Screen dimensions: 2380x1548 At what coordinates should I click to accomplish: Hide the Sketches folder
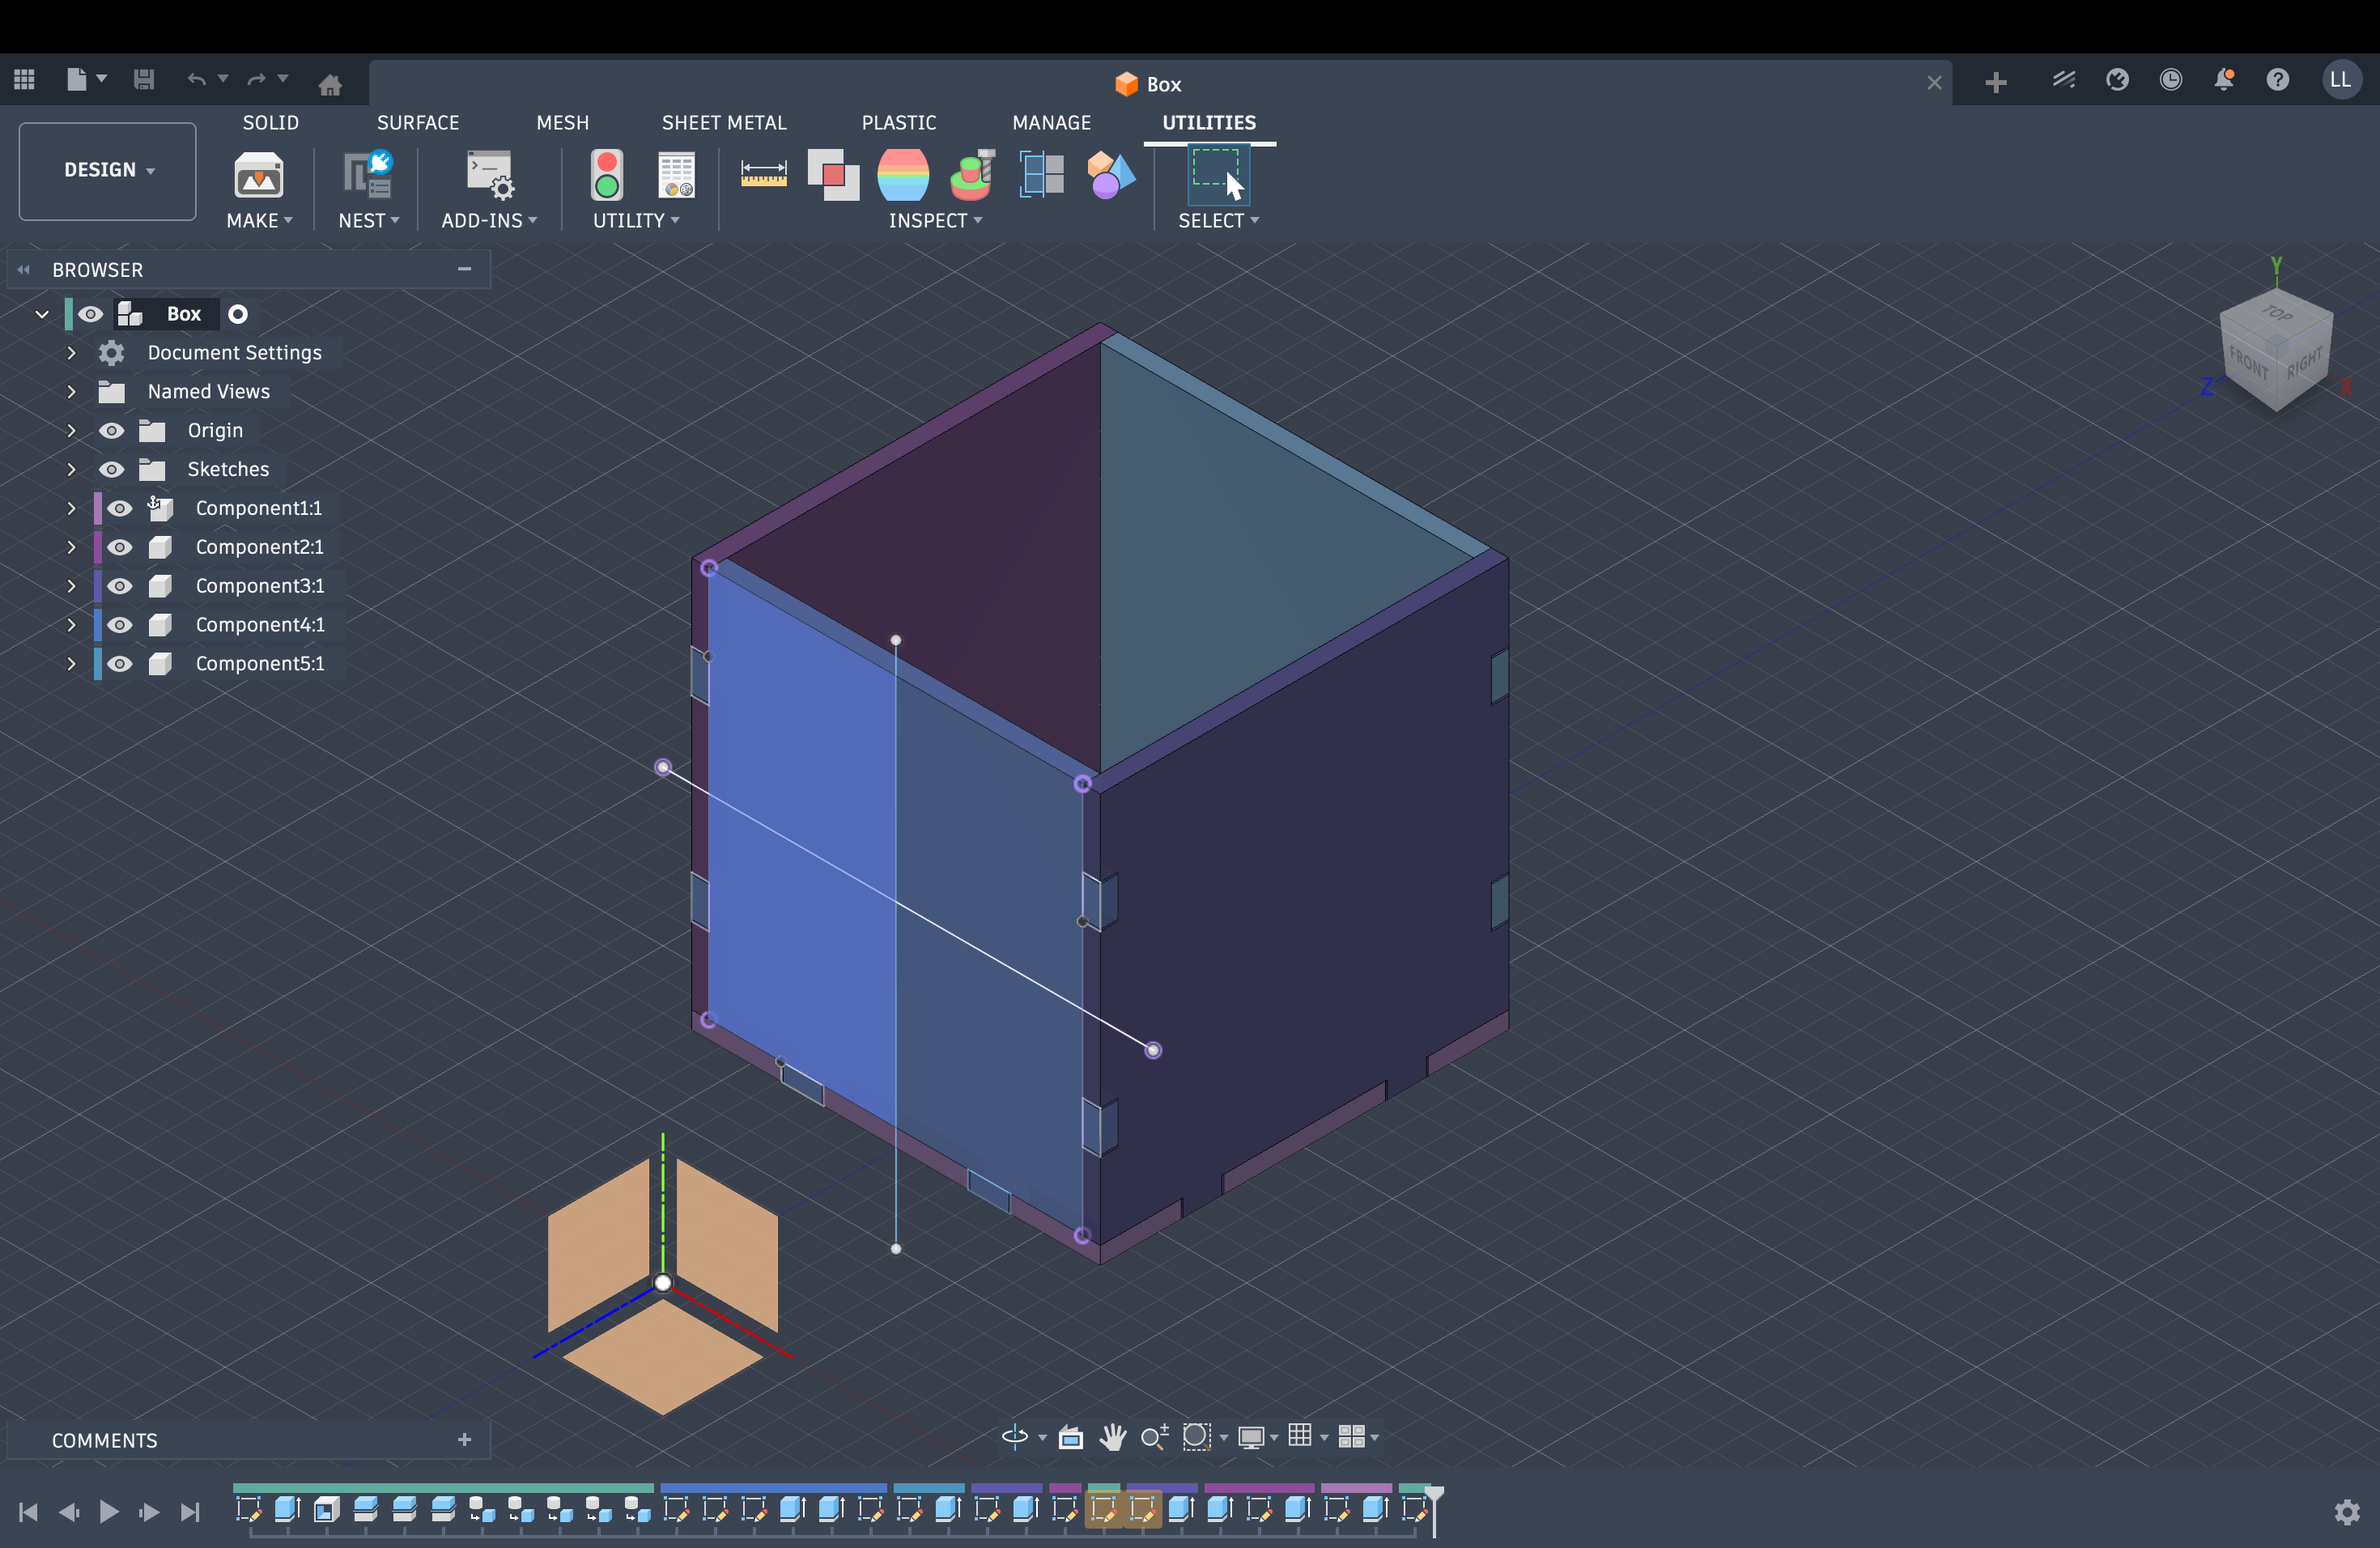coord(111,469)
